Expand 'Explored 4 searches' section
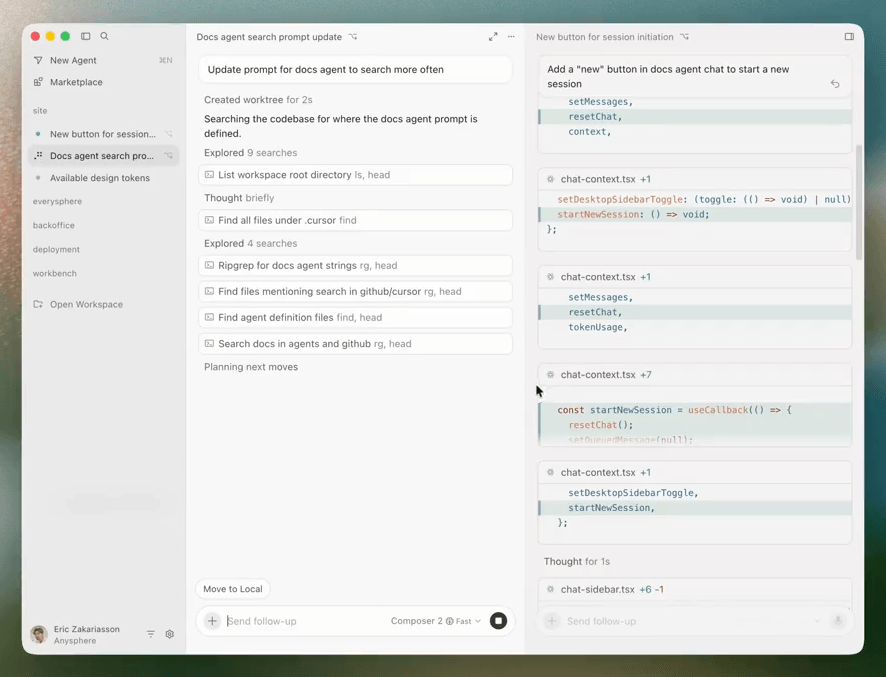The width and height of the screenshot is (886, 677). [x=250, y=243]
